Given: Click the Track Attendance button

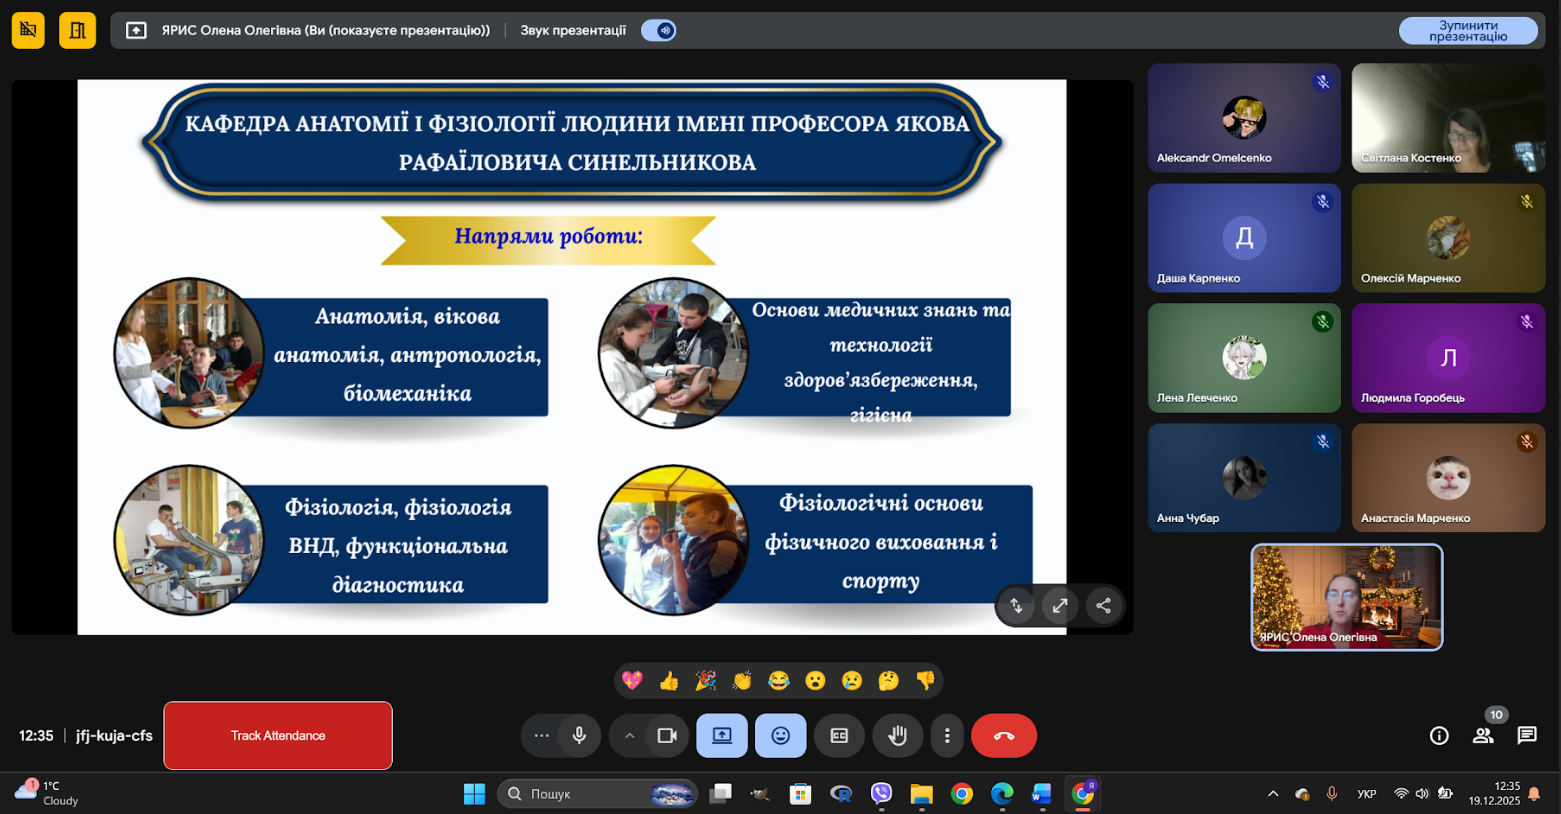Looking at the screenshot, I should coord(278,736).
